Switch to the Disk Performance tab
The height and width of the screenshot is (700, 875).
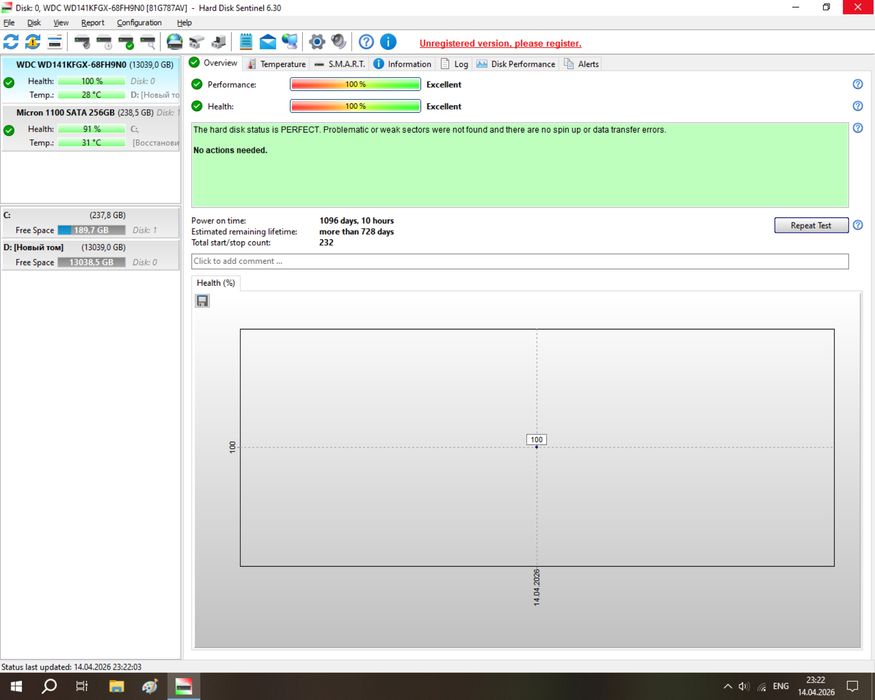click(516, 64)
